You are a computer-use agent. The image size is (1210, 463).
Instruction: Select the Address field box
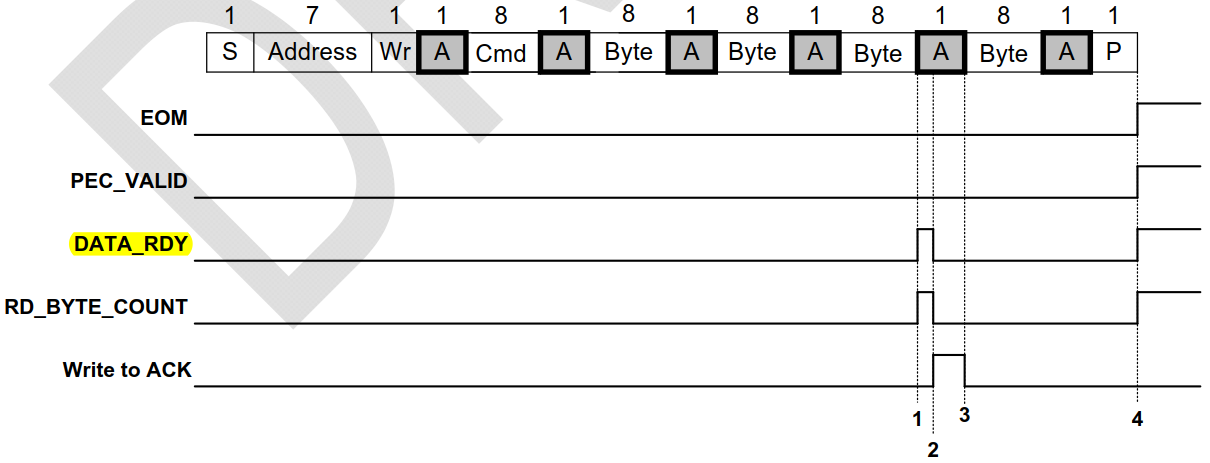(312, 52)
